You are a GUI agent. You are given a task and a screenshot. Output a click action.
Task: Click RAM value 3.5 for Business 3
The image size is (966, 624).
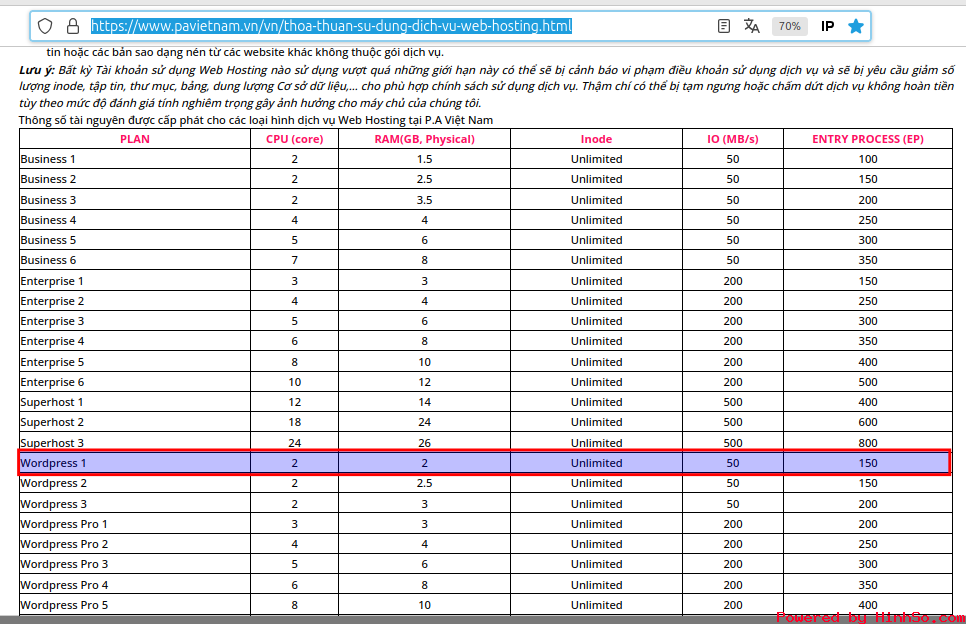click(x=424, y=200)
